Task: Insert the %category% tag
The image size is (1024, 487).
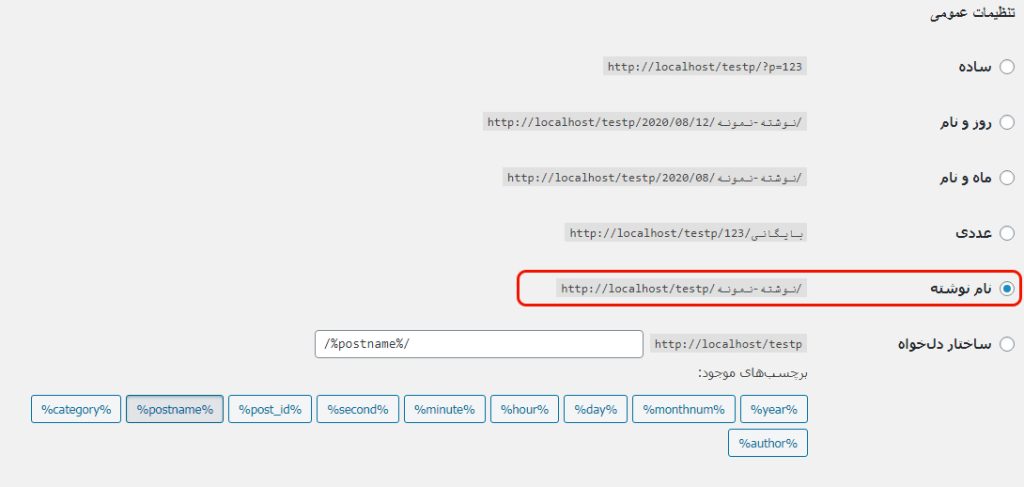Action: pyautogui.click(x=76, y=409)
